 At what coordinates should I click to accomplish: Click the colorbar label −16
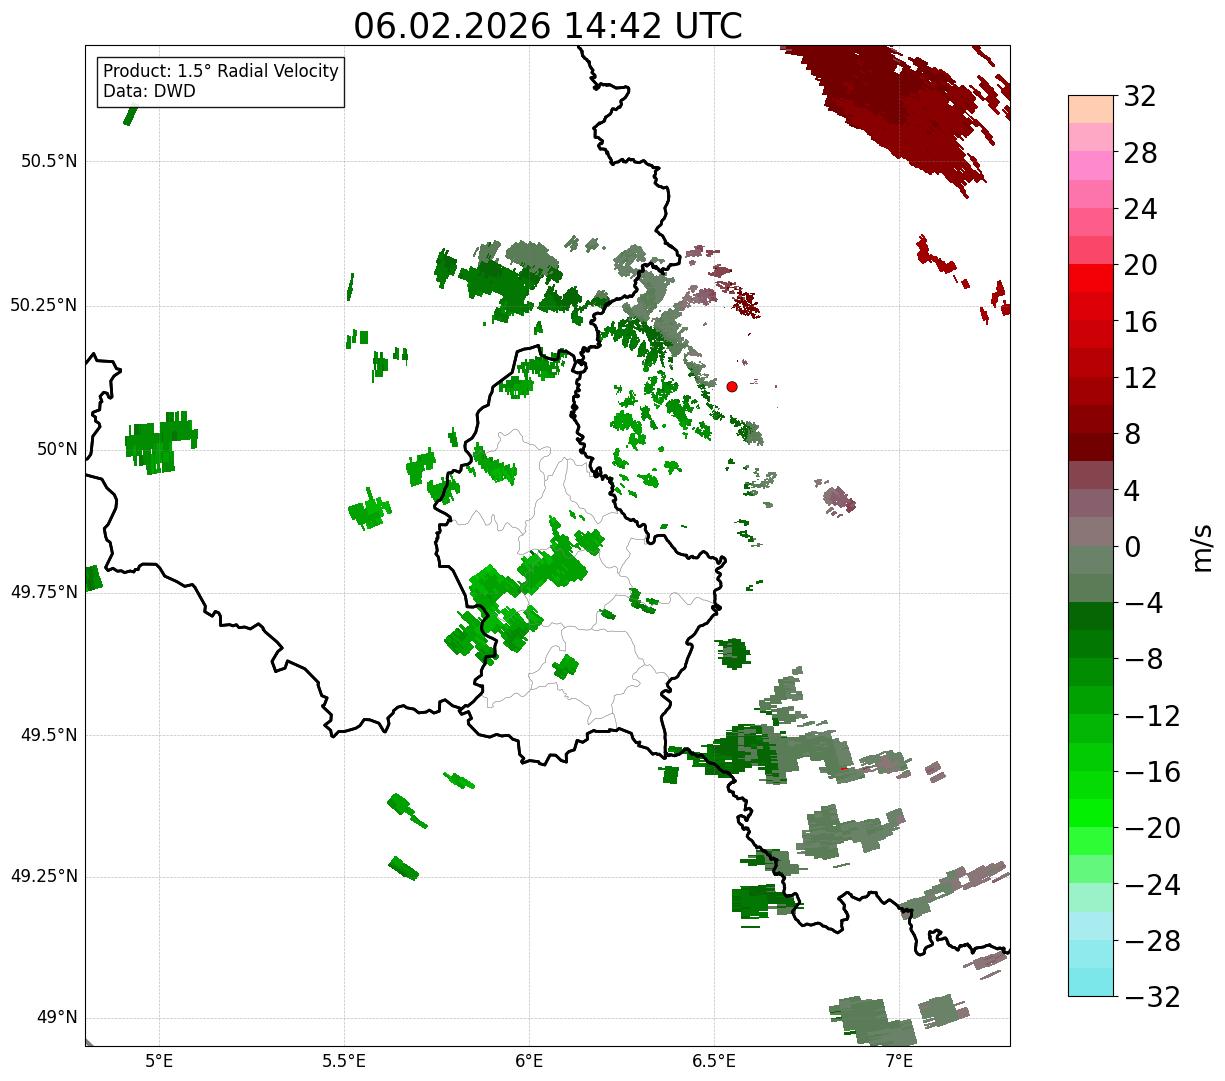(1152, 772)
